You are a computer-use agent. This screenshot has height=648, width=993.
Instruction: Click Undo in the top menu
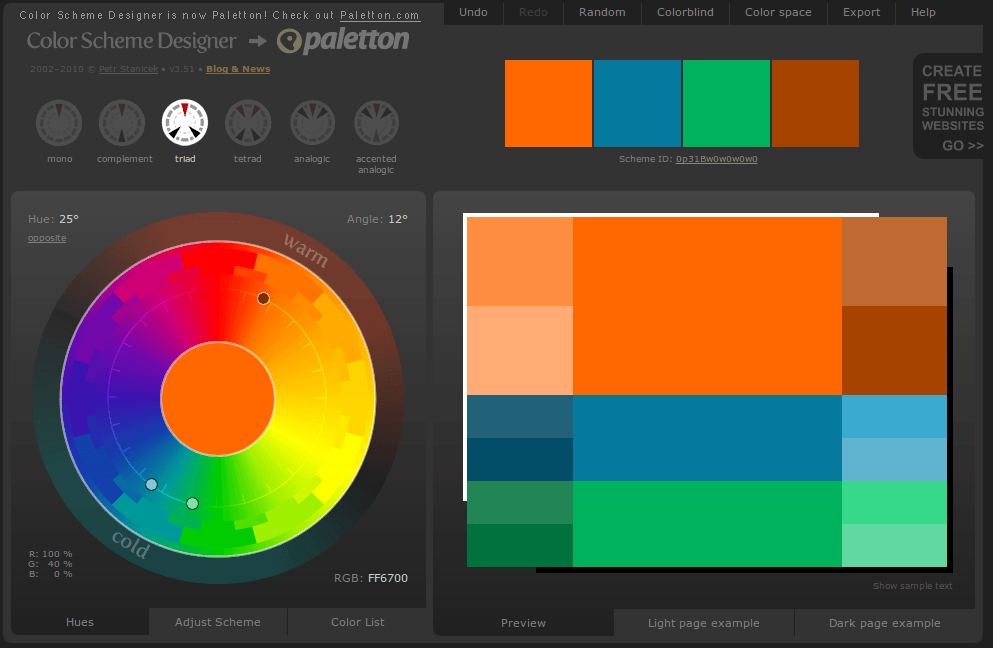473,12
